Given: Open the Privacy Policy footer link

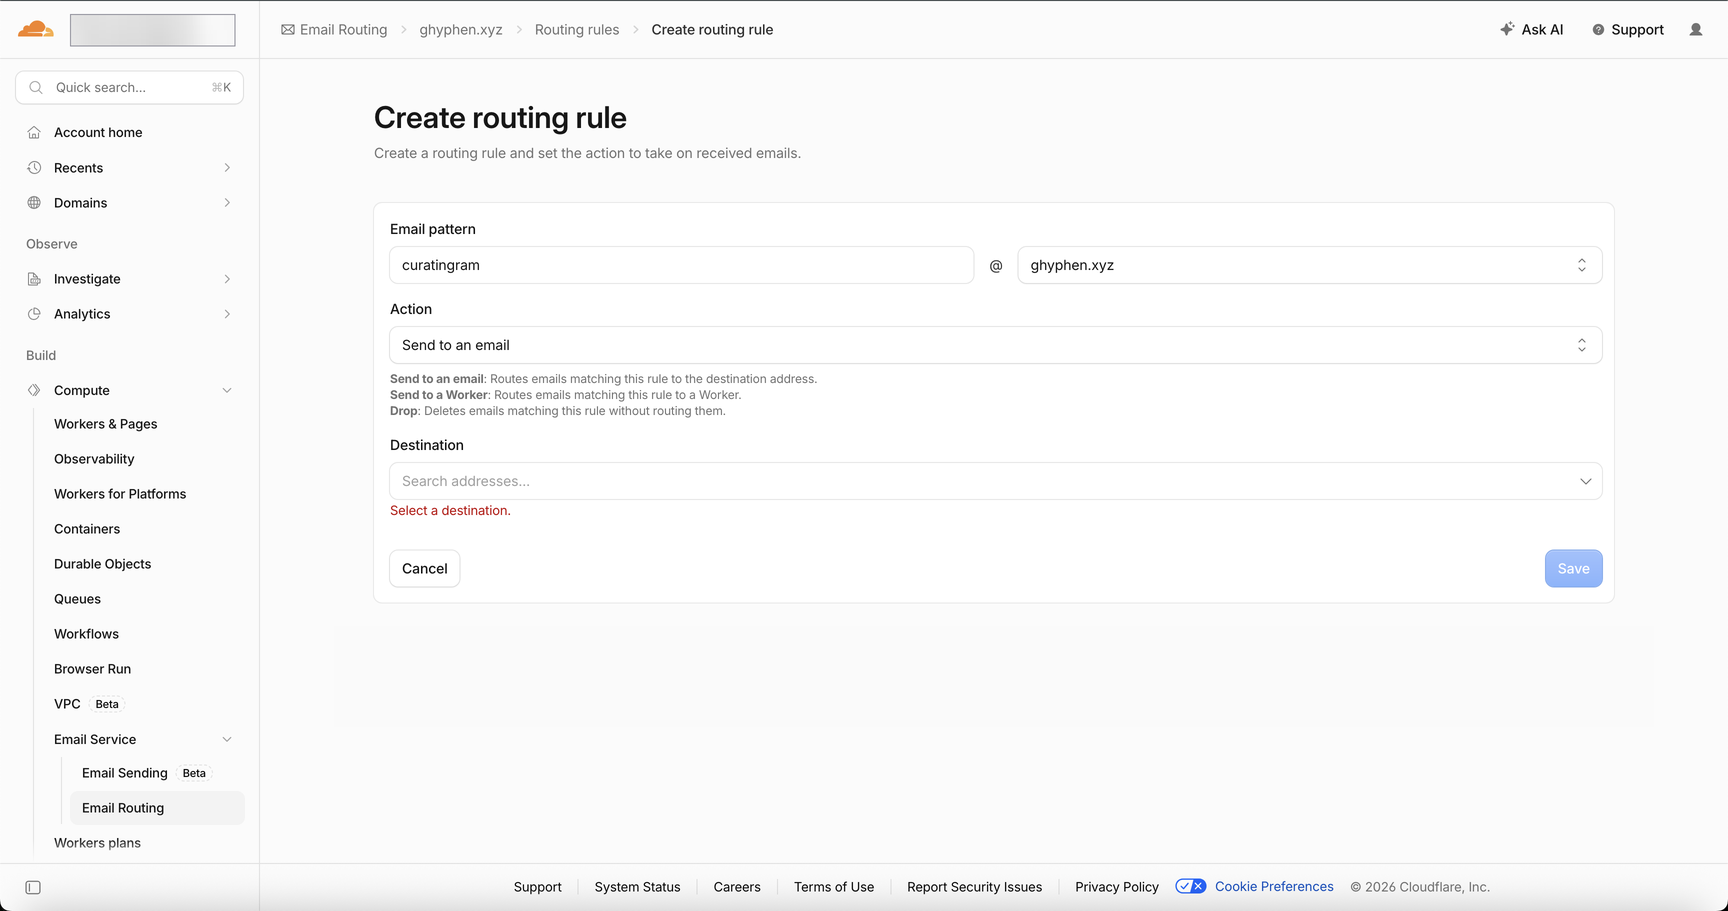Looking at the screenshot, I should tap(1117, 887).
